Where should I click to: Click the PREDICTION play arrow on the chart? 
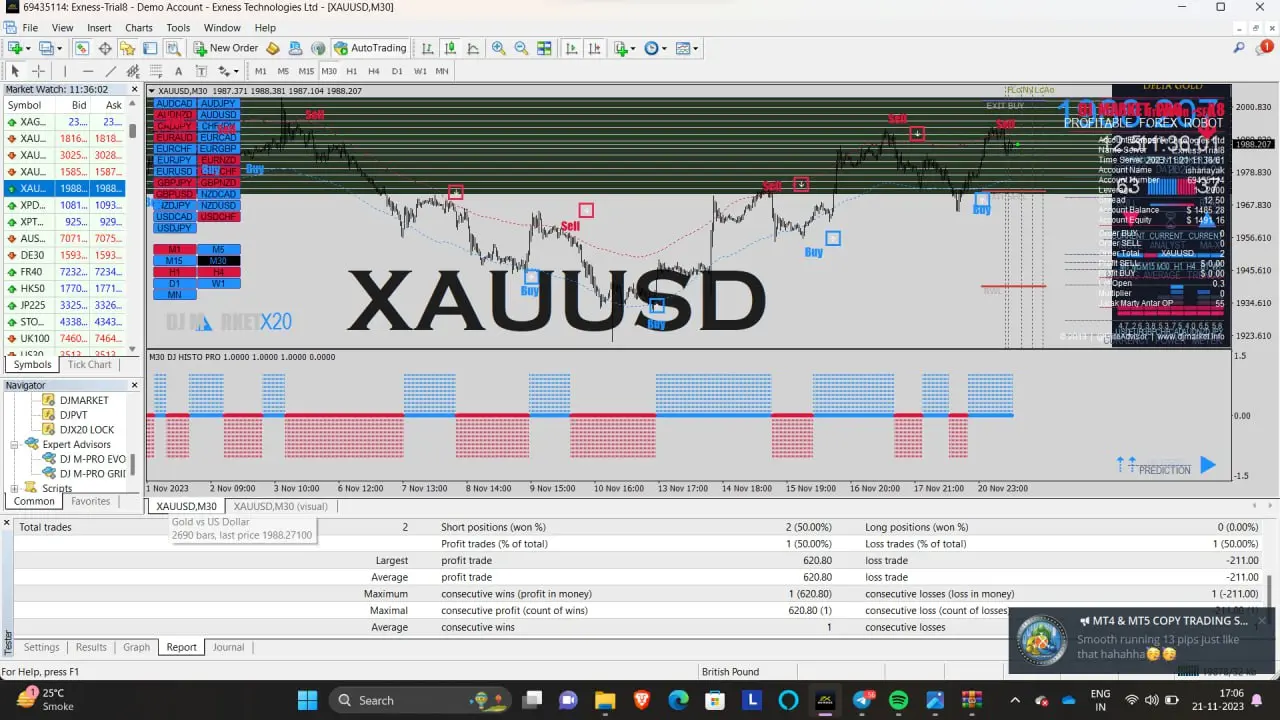click(x=1207, y=465)
